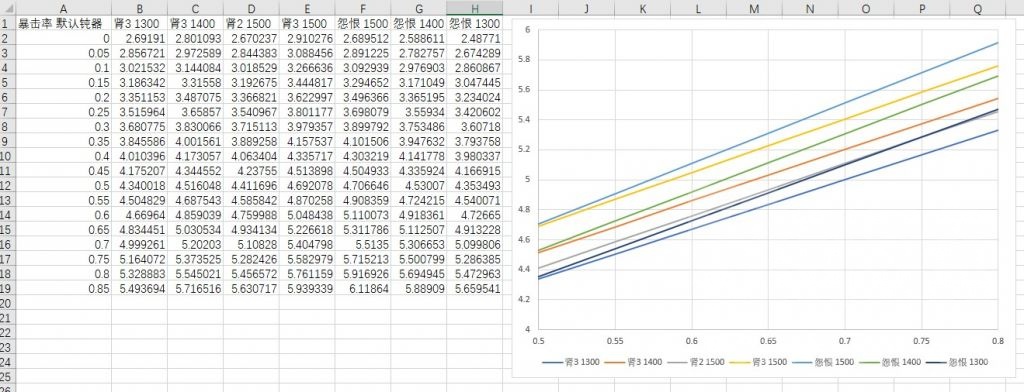Click cell with value 4.53007
Screen dimensions: 1024x392
tap(419, 186)
